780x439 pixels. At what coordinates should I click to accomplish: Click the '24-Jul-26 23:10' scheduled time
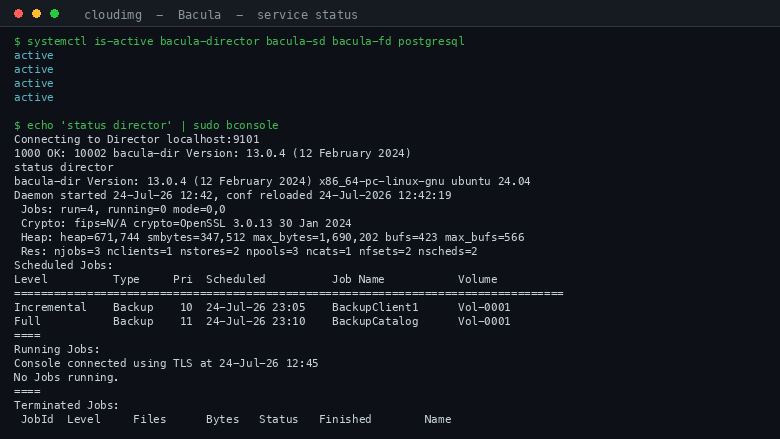[x=256, y=321]
